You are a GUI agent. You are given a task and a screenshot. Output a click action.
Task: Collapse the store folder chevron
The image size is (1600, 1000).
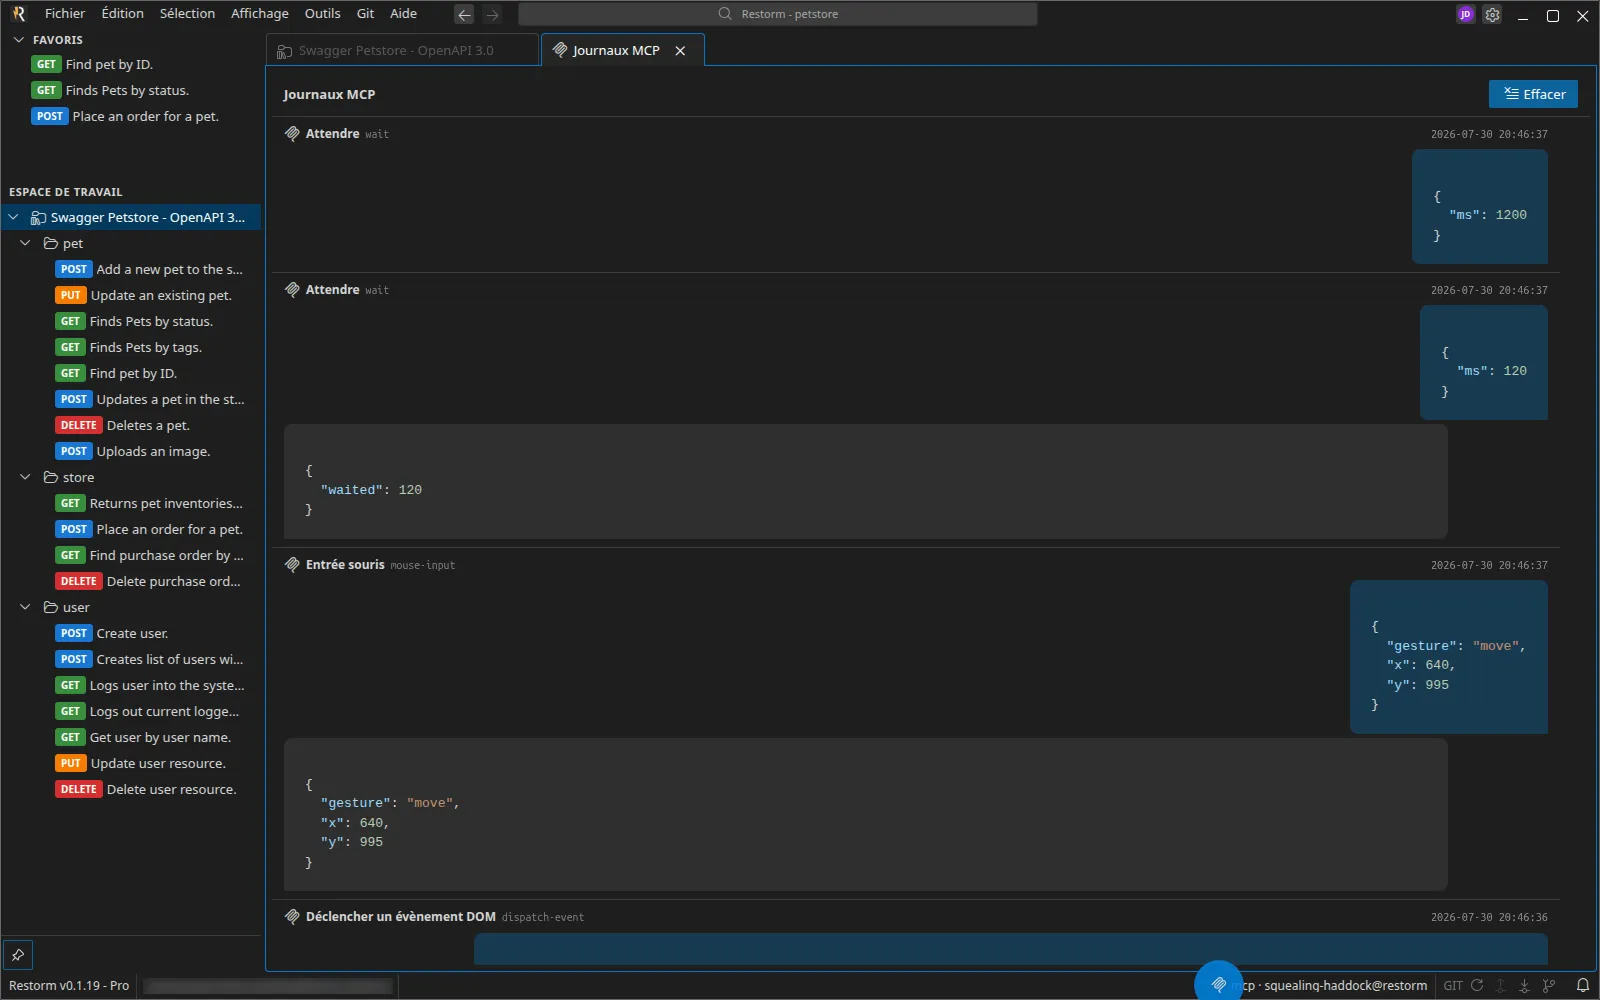(x=25, y=477)
